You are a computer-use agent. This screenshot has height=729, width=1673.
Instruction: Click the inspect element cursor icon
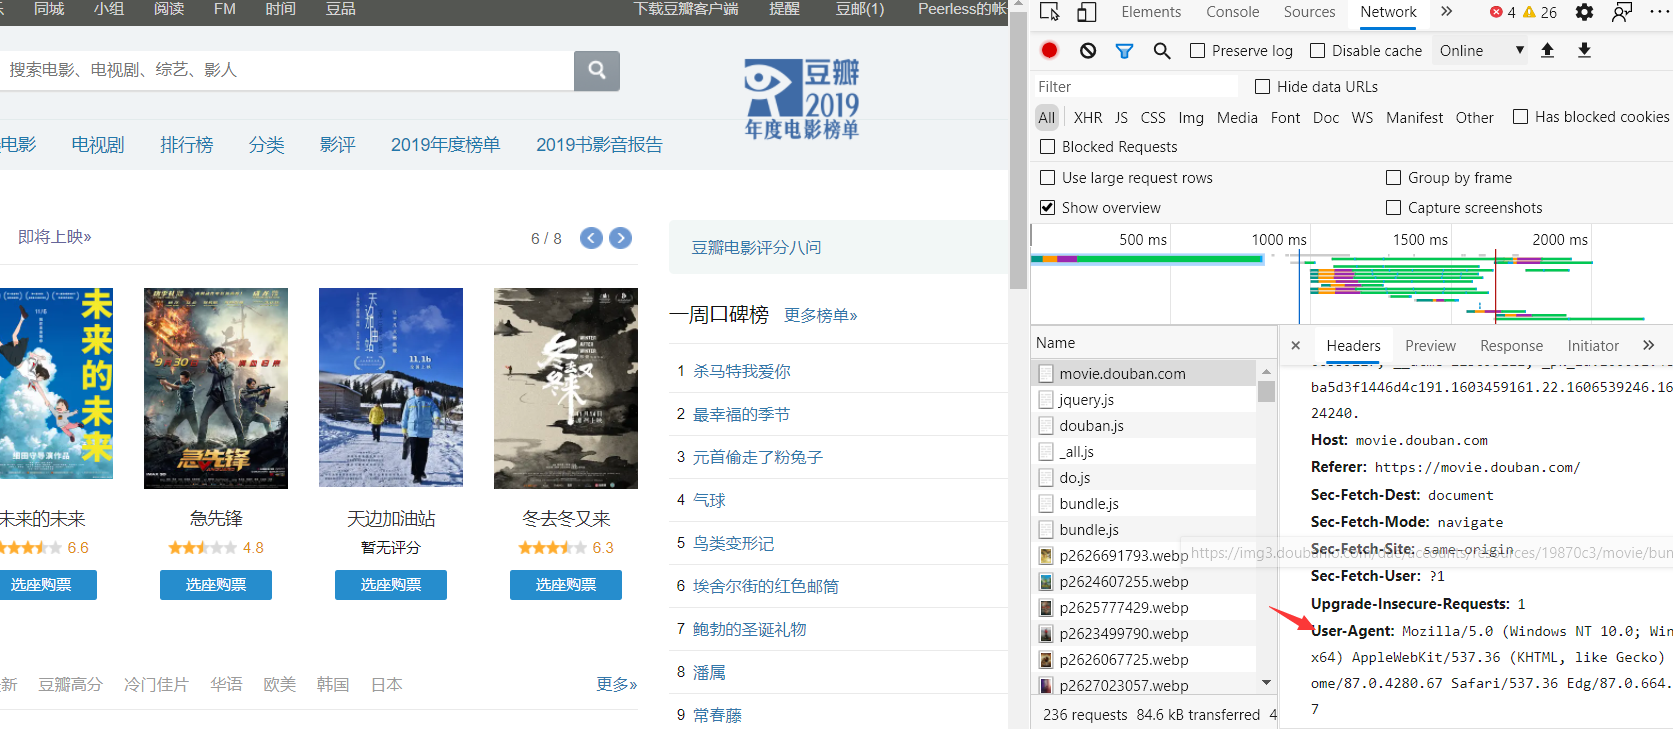[1049, 12]
